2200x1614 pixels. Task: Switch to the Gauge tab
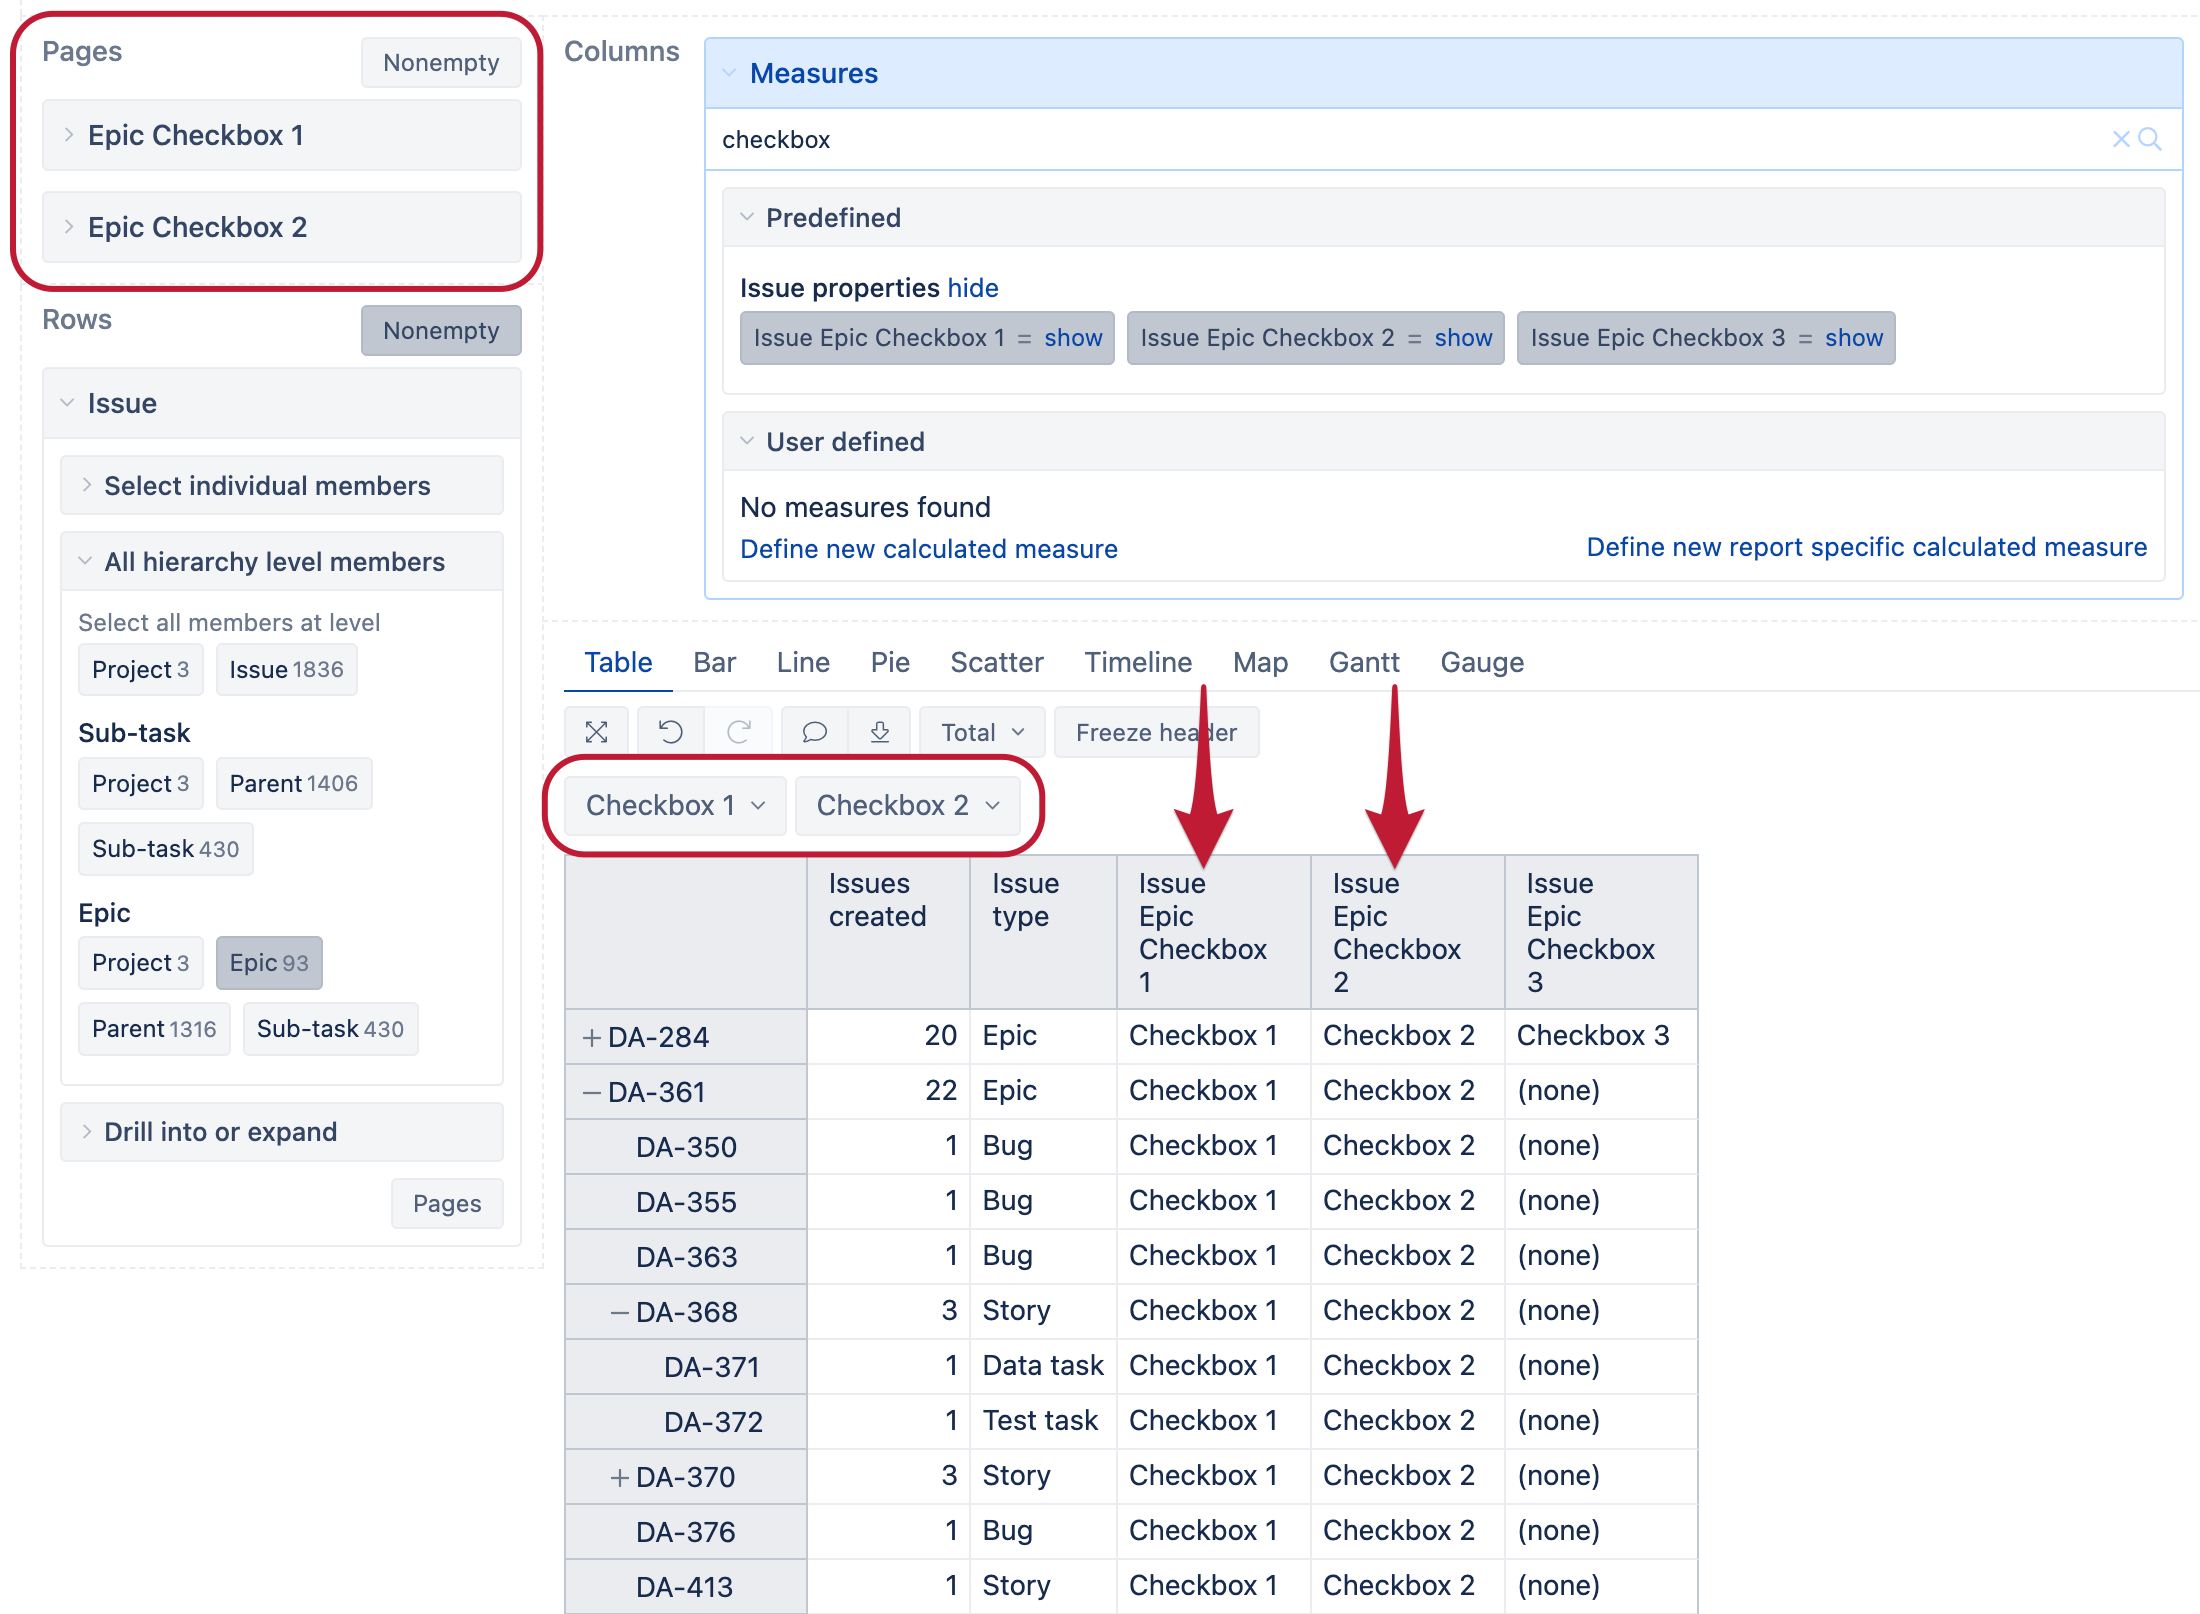click(x=1482, y=662)
